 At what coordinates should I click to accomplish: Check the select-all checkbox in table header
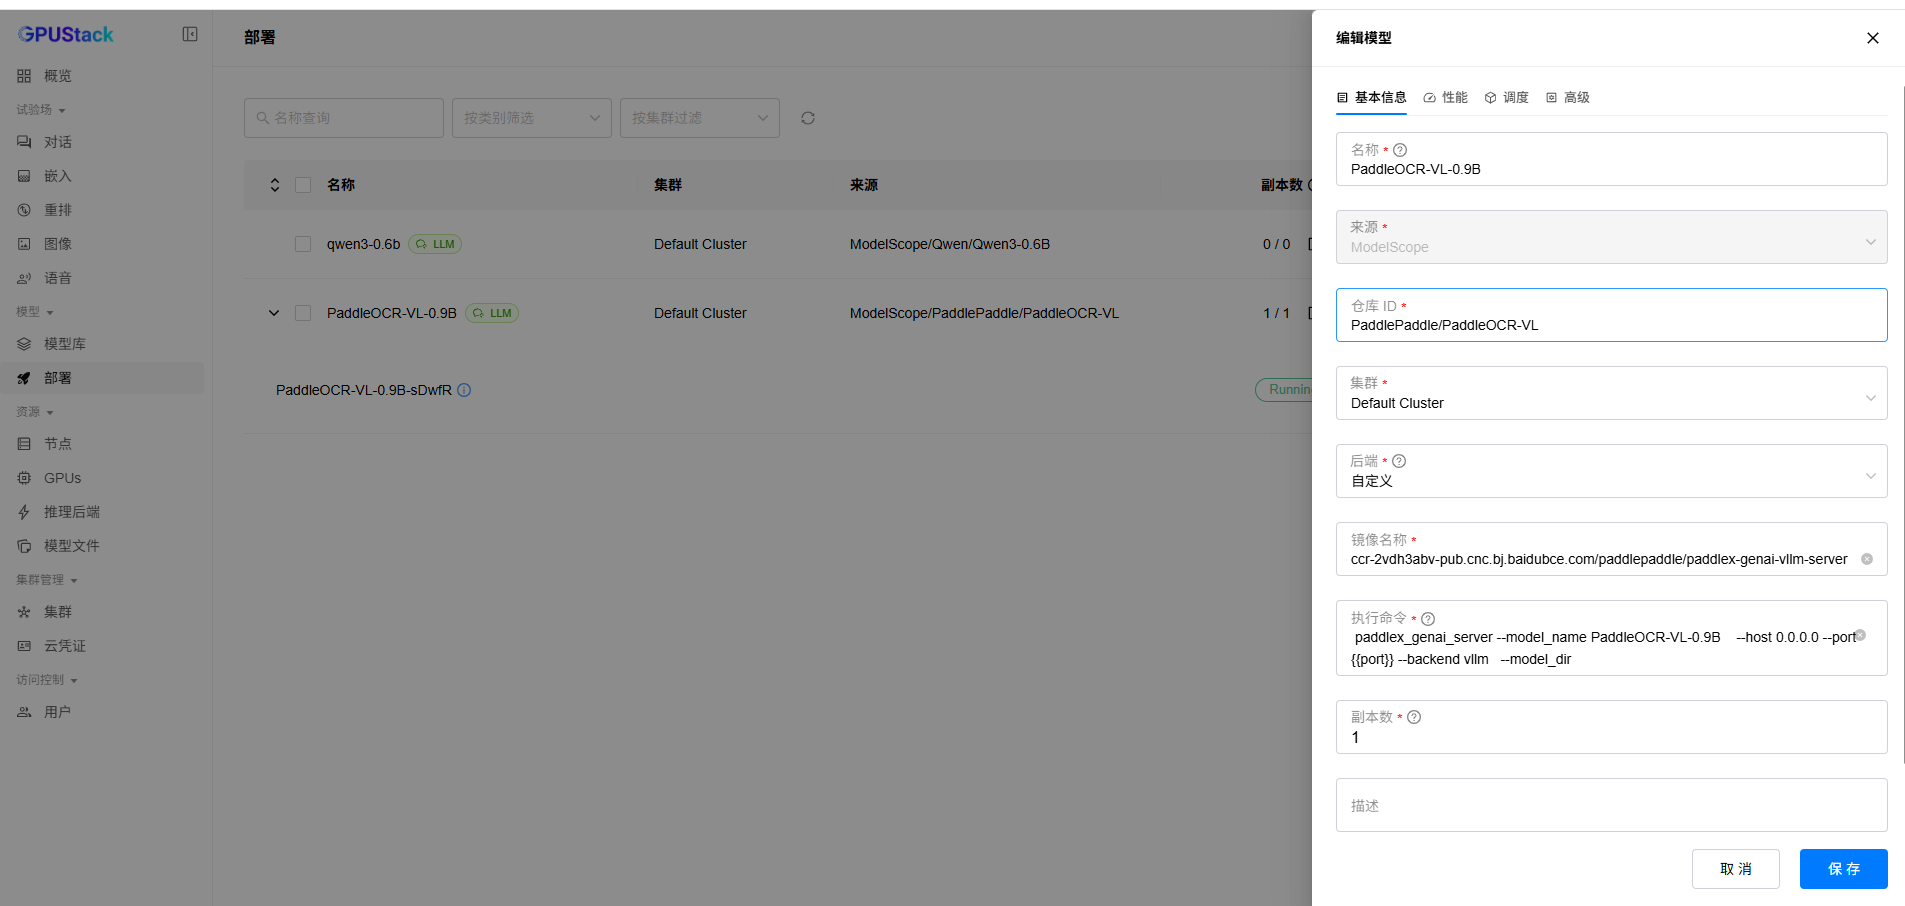click(x=303, y=185)
